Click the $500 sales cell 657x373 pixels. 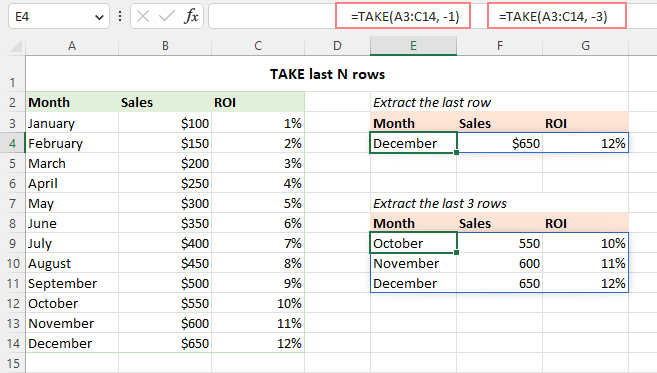click(x=165, y=283)
